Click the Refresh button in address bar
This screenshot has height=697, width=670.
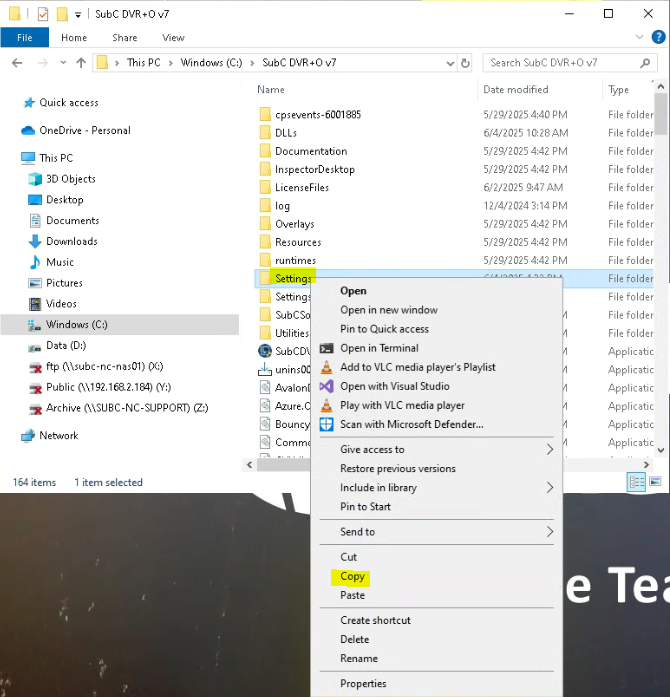465,63
